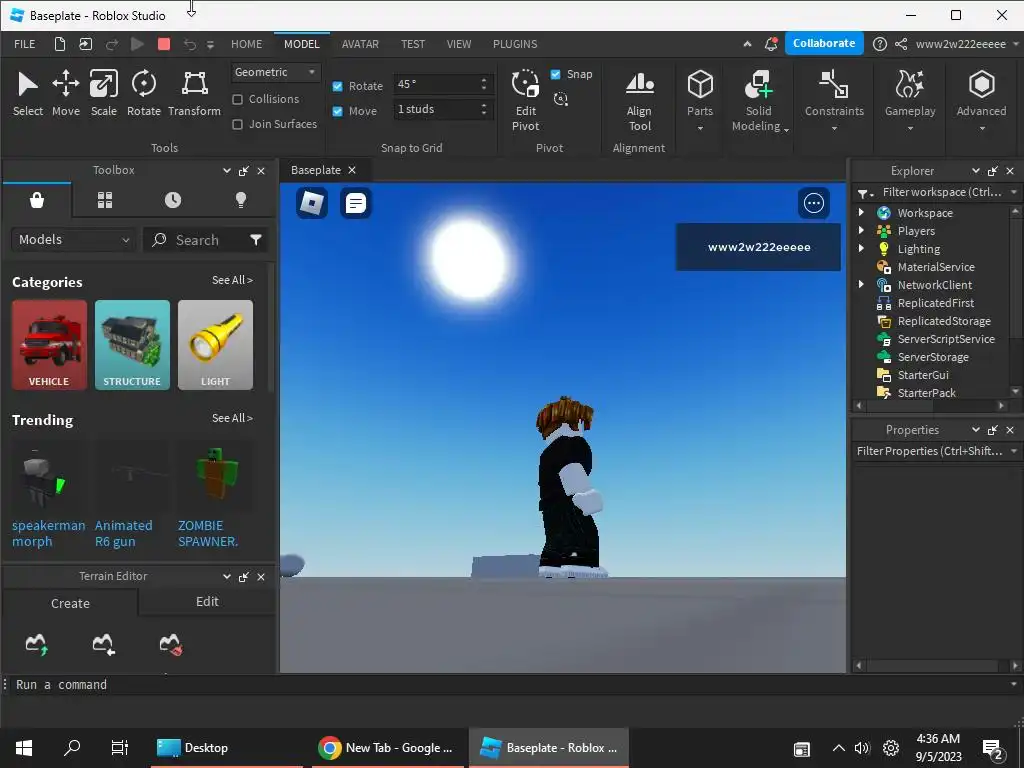Open the Edit Pivot tool
The image size is (1024, 768).
coord(525,100)
